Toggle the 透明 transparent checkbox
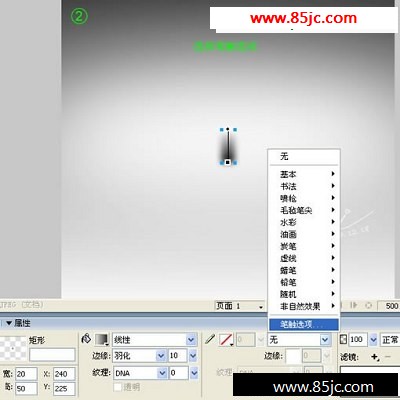 [117, 387]
